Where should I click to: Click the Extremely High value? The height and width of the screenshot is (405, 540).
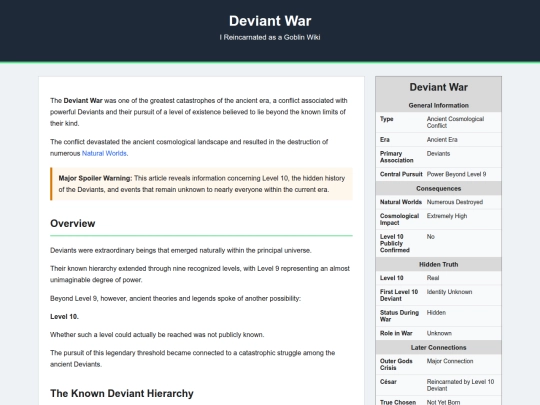coord(447,216)
